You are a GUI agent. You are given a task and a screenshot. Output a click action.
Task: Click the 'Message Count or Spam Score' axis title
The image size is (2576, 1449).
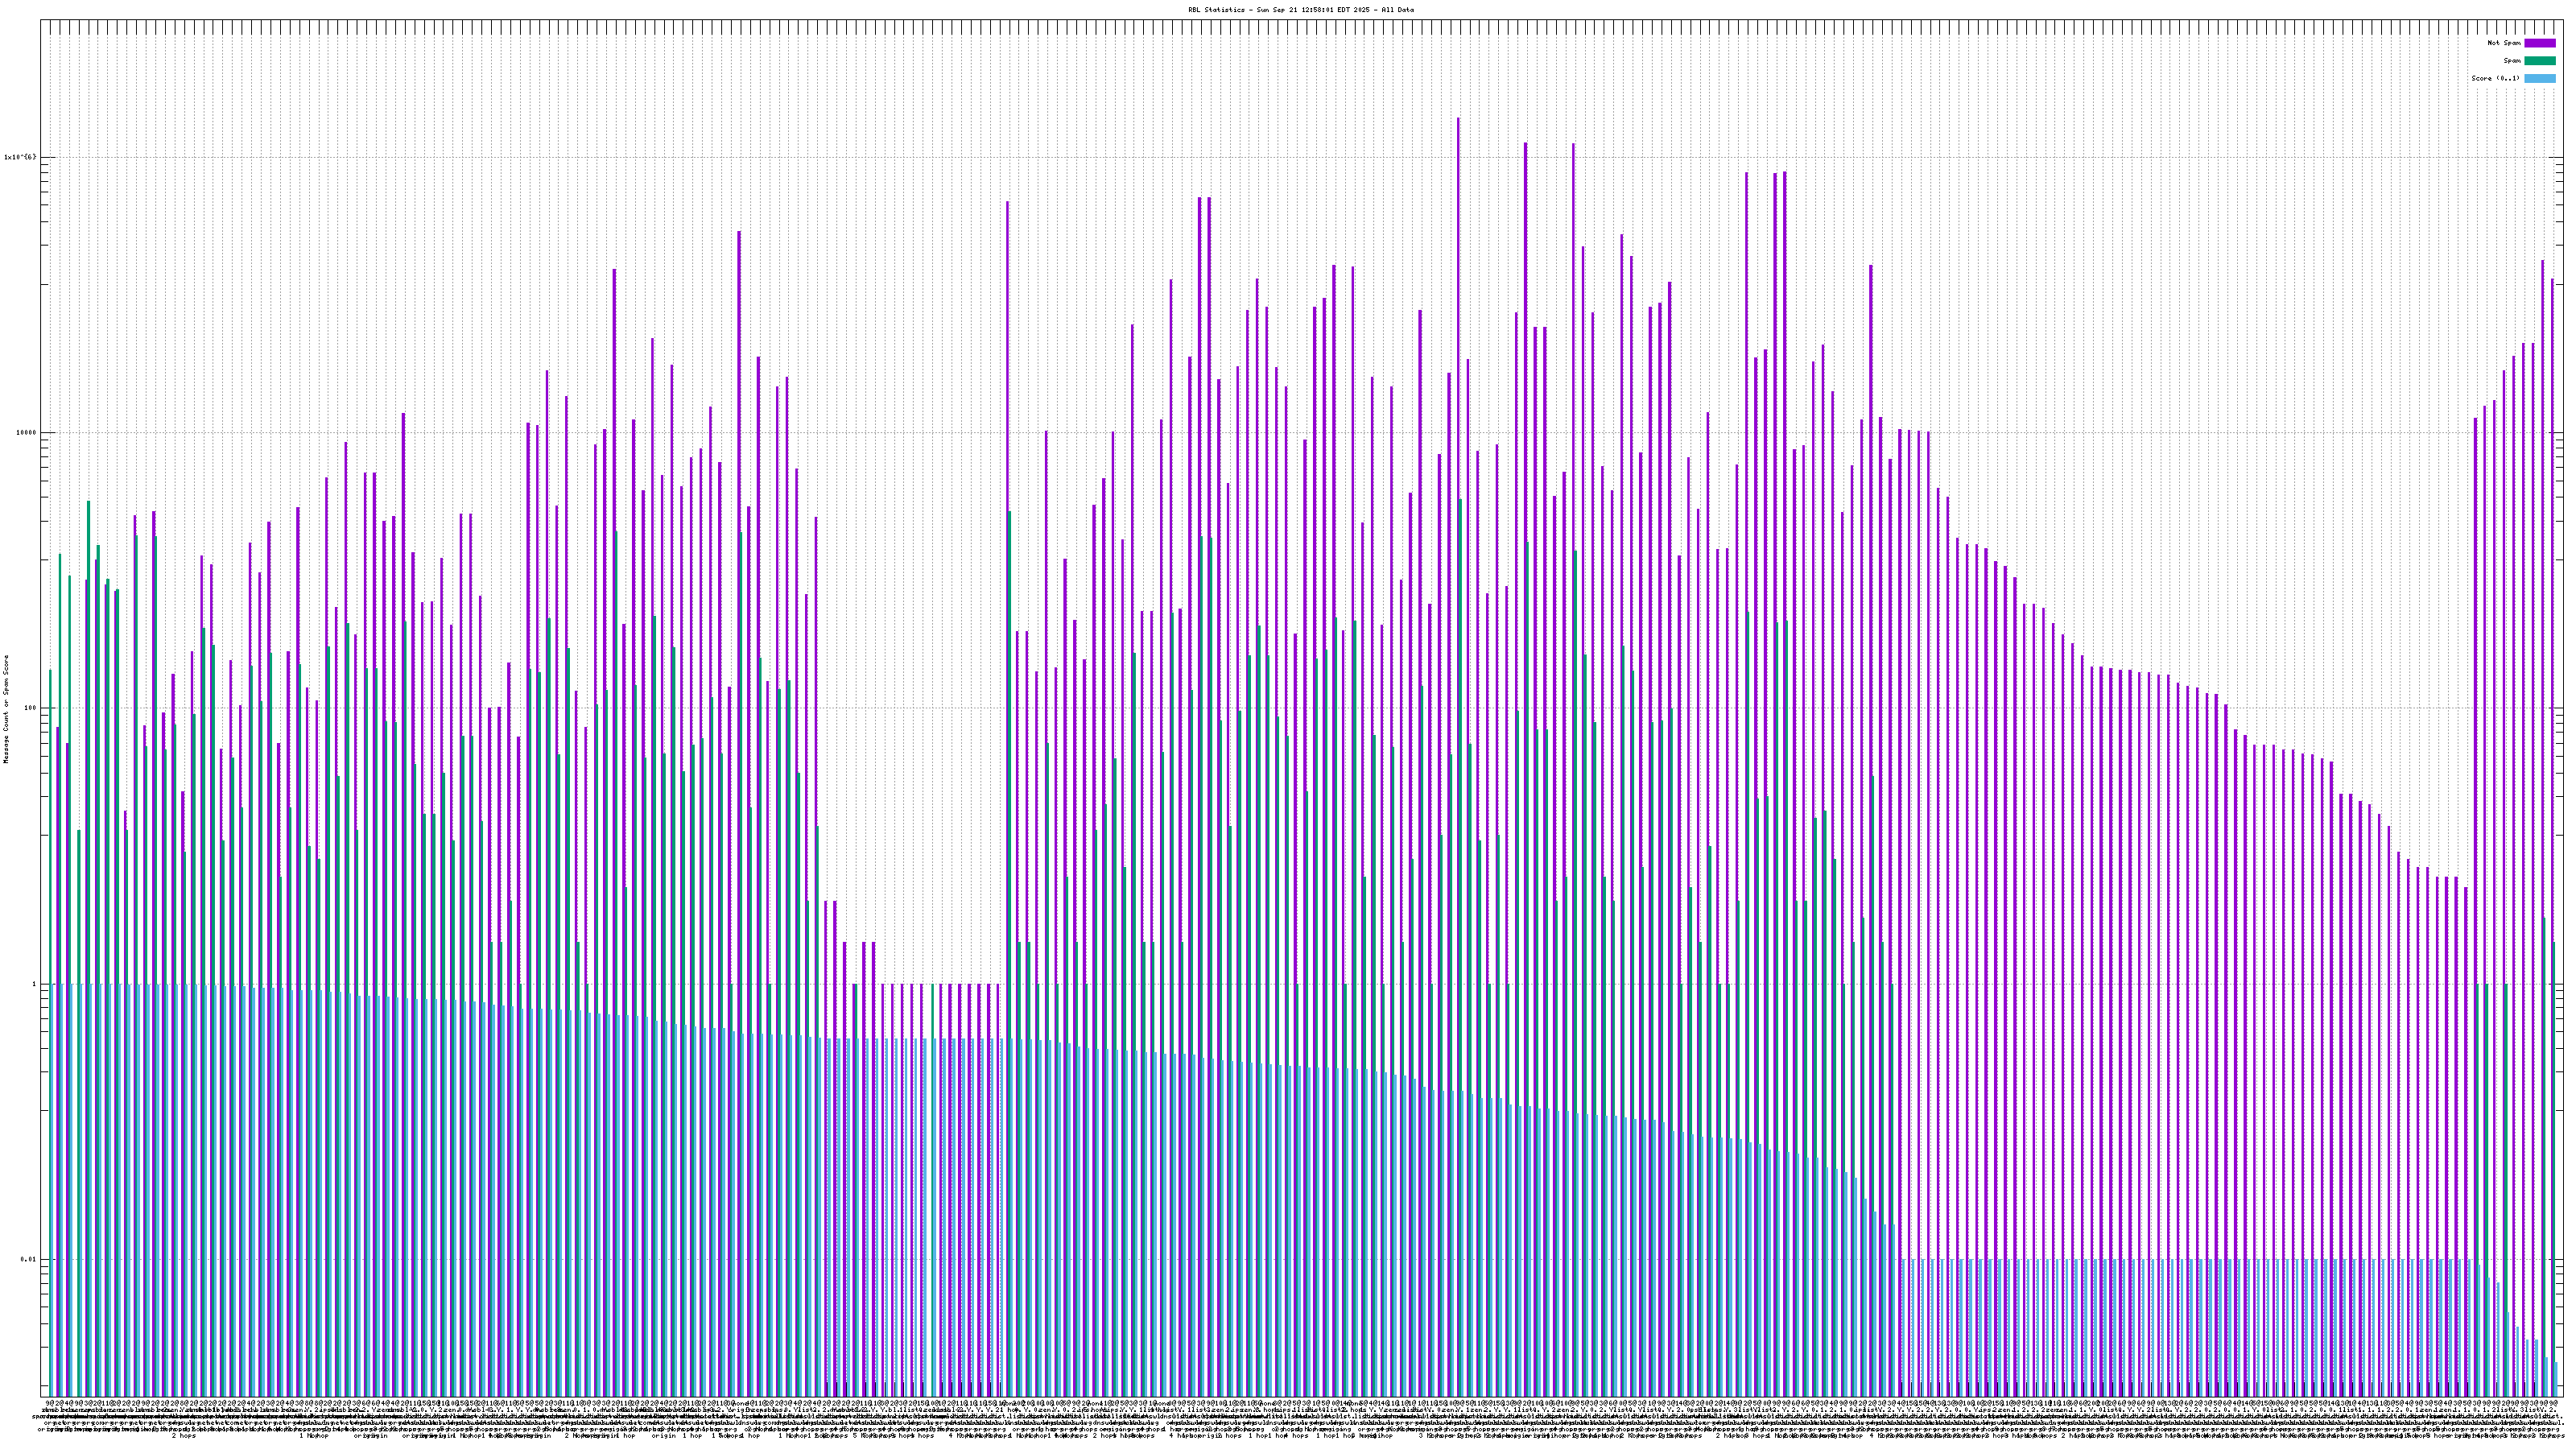6,709
